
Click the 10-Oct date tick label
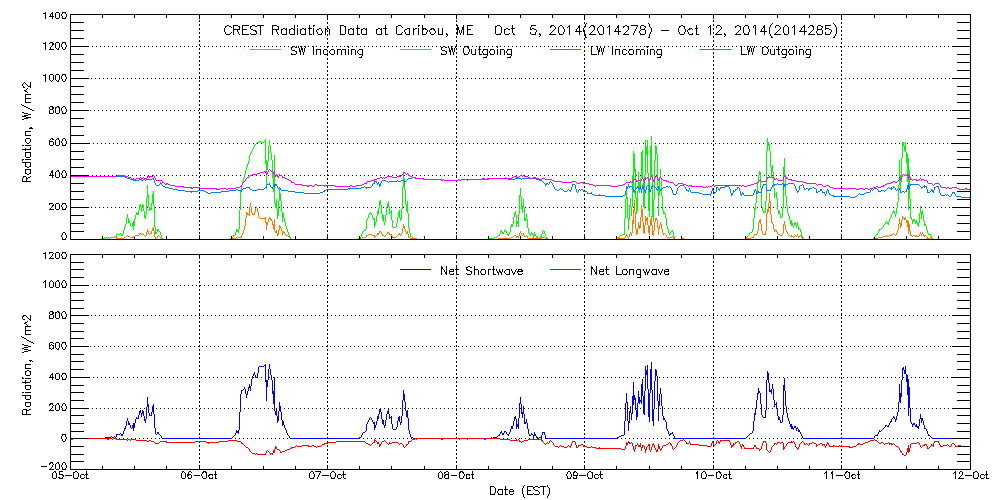pos(713,477)
